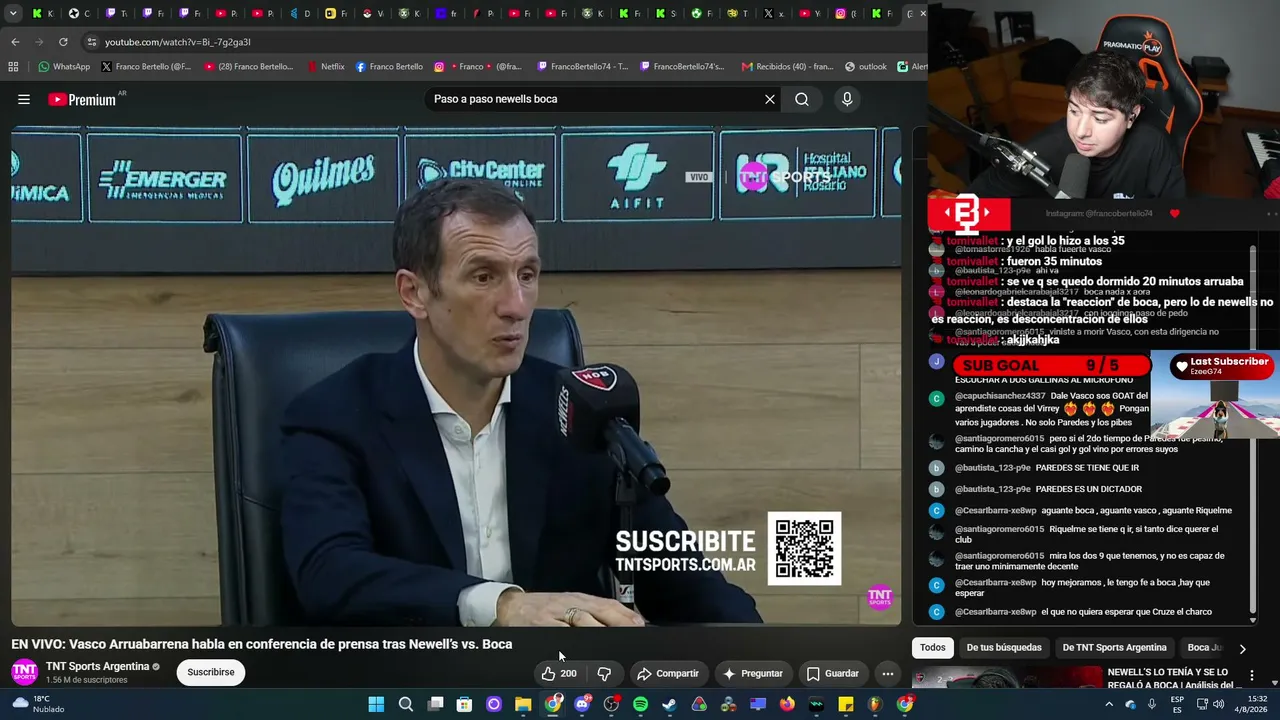Viewport: 1280px width, 720px height.
Task: Select the 'De tus búsquedas' filter chip
Action: click(x=1004, y=648)
